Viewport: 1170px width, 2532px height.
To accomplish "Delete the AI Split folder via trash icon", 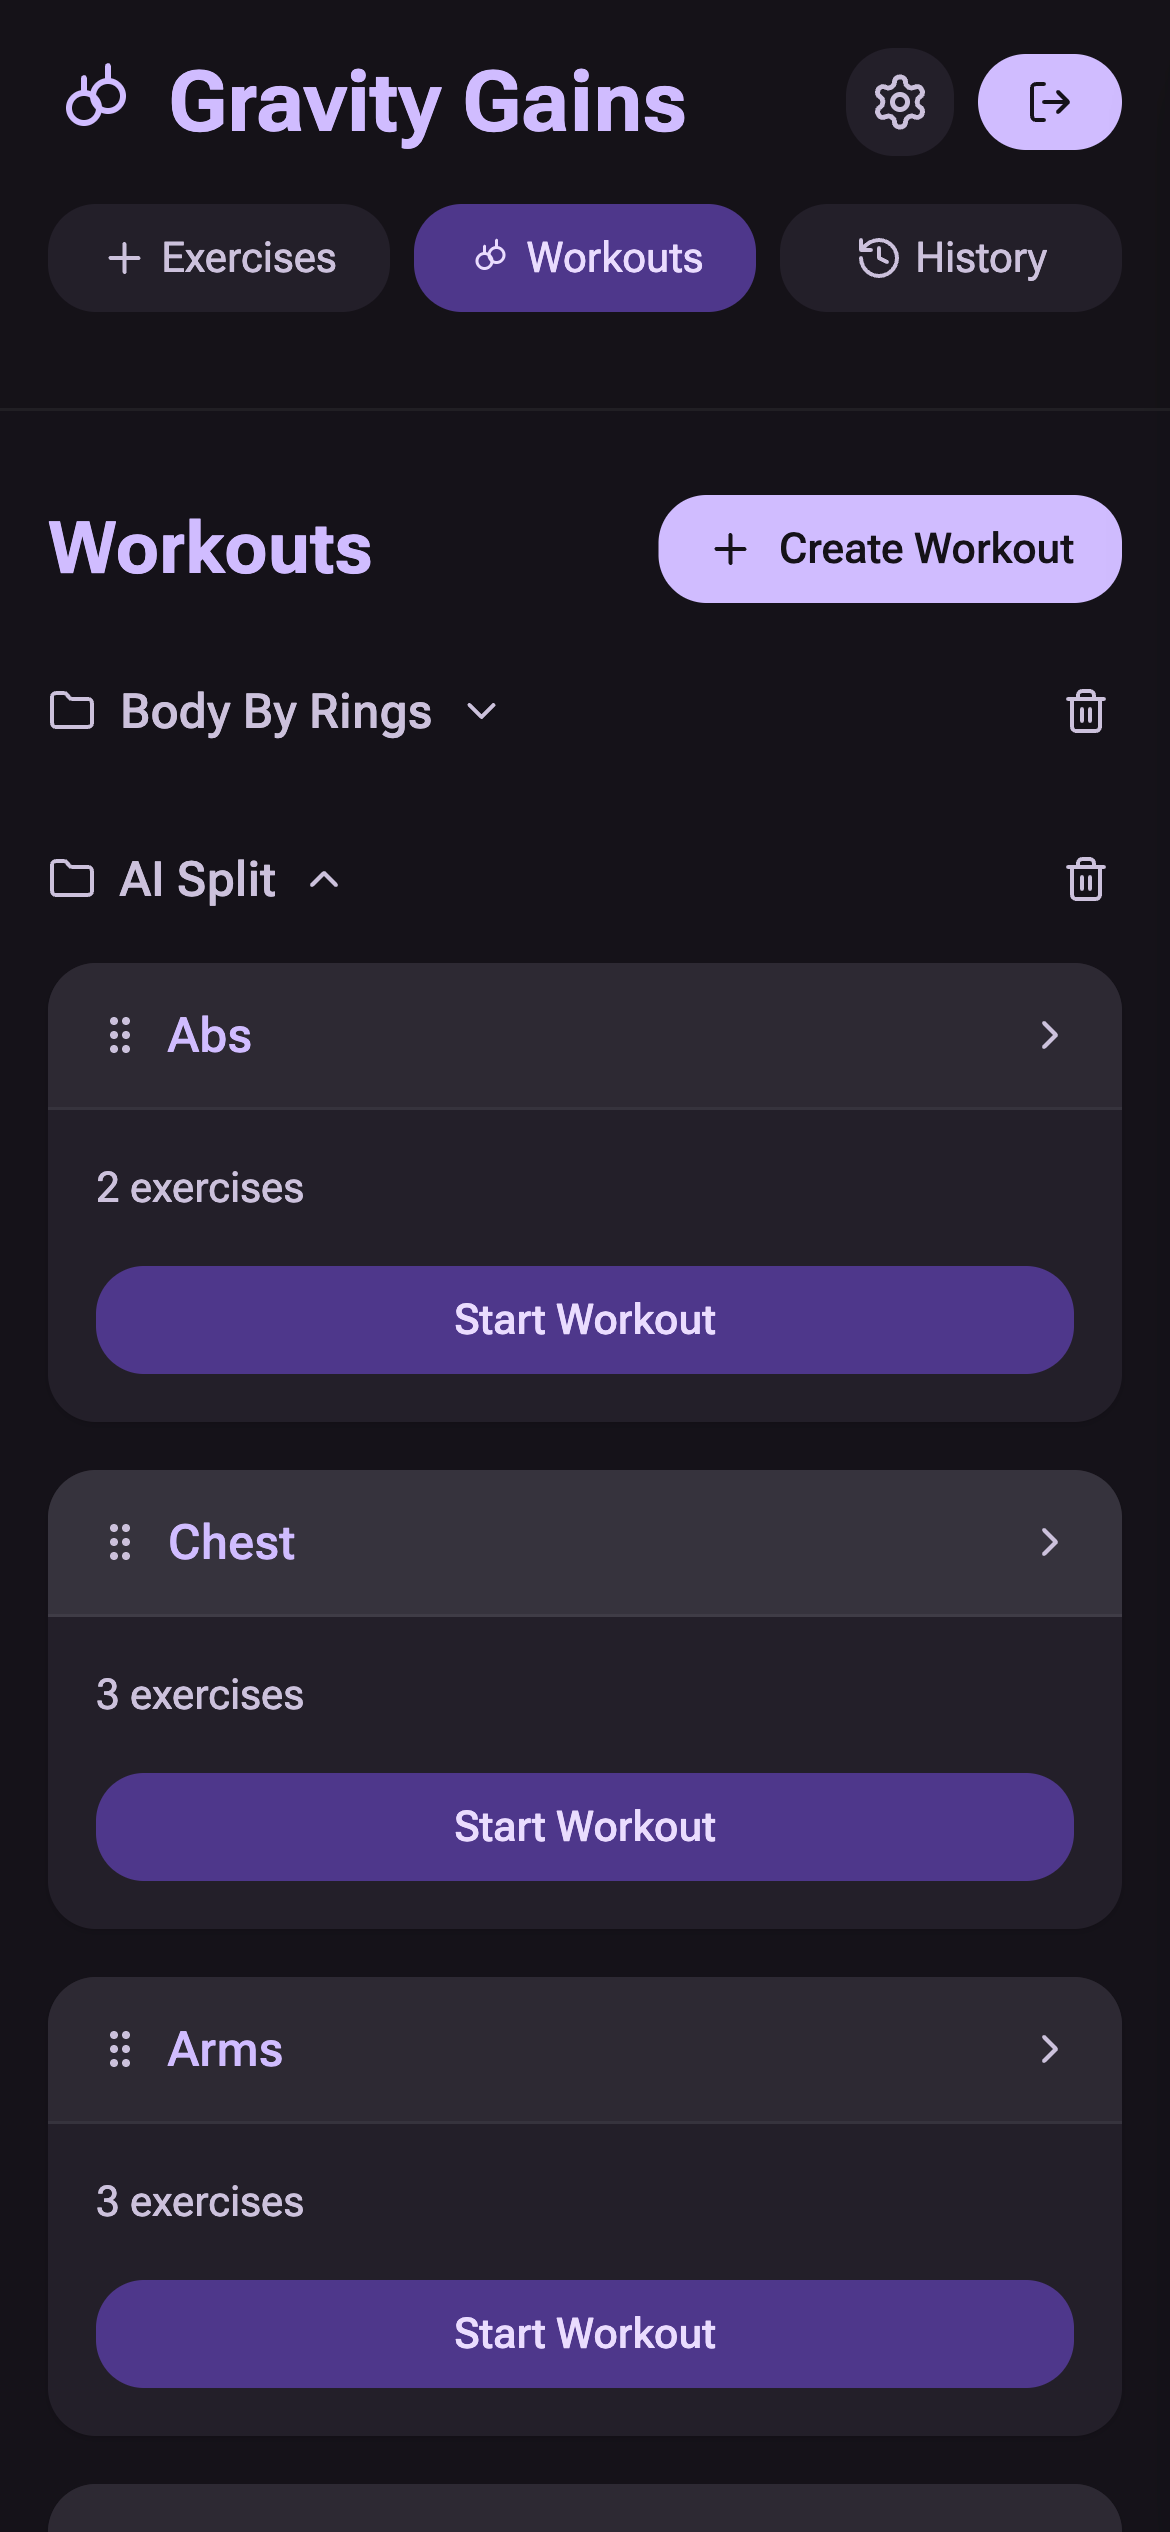I will coord(1085,880).
